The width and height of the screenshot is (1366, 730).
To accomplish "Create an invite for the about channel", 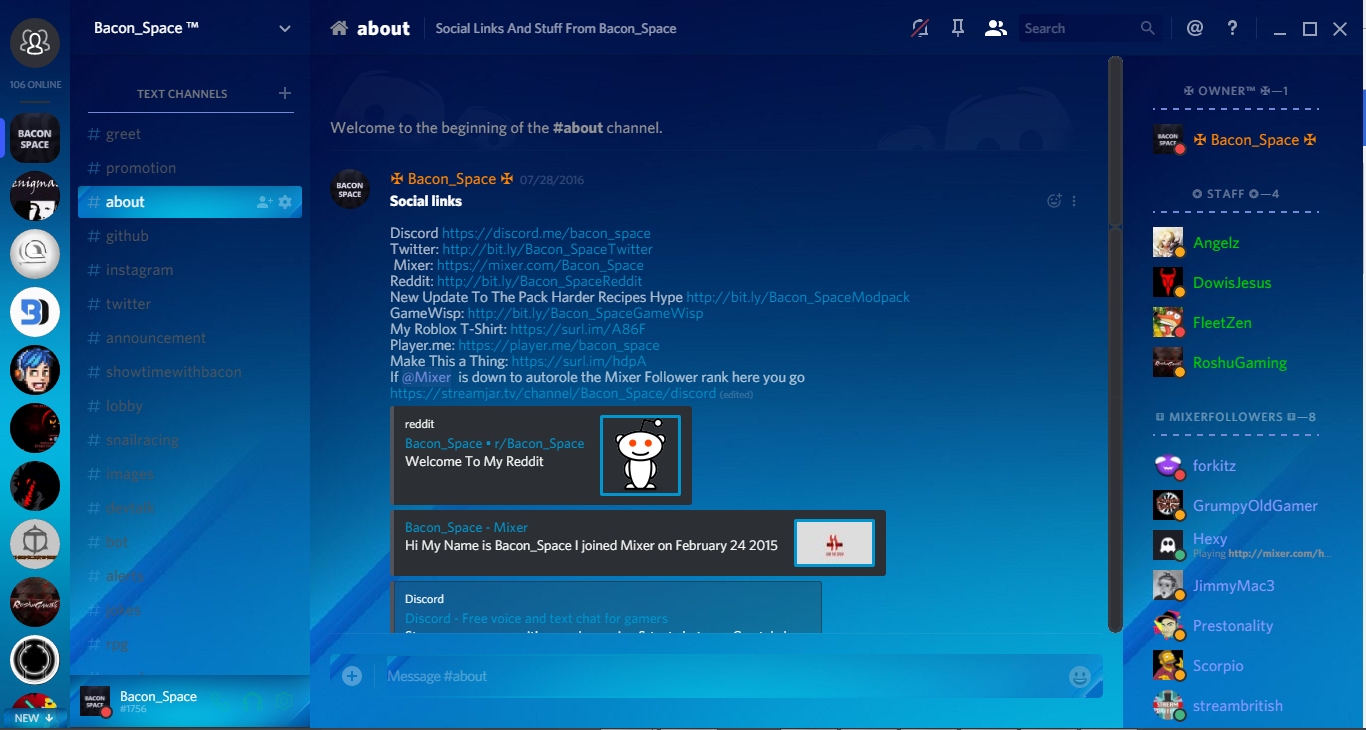I will coord(264,202).
